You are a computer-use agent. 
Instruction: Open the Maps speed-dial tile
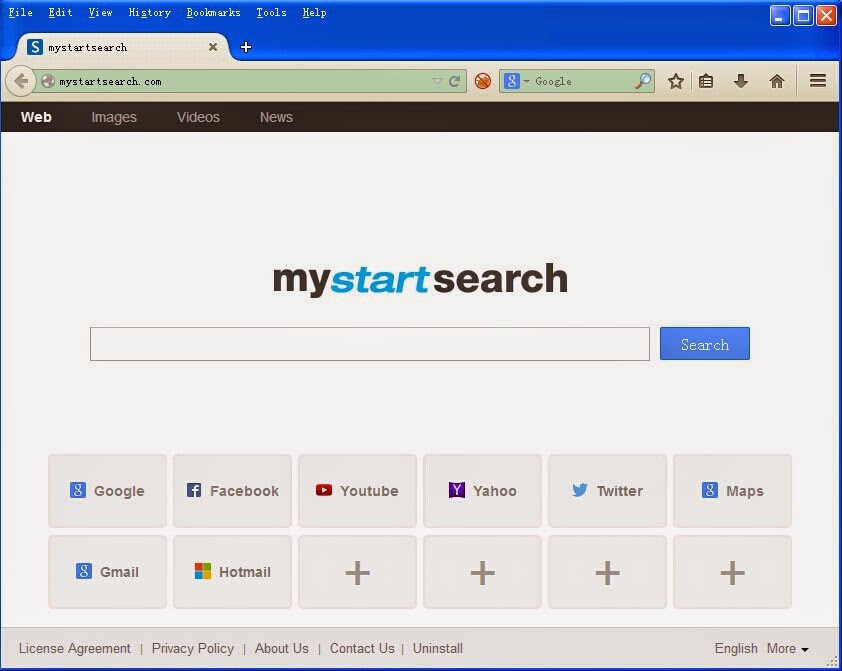pyautogui.click(x=732, y=491)
